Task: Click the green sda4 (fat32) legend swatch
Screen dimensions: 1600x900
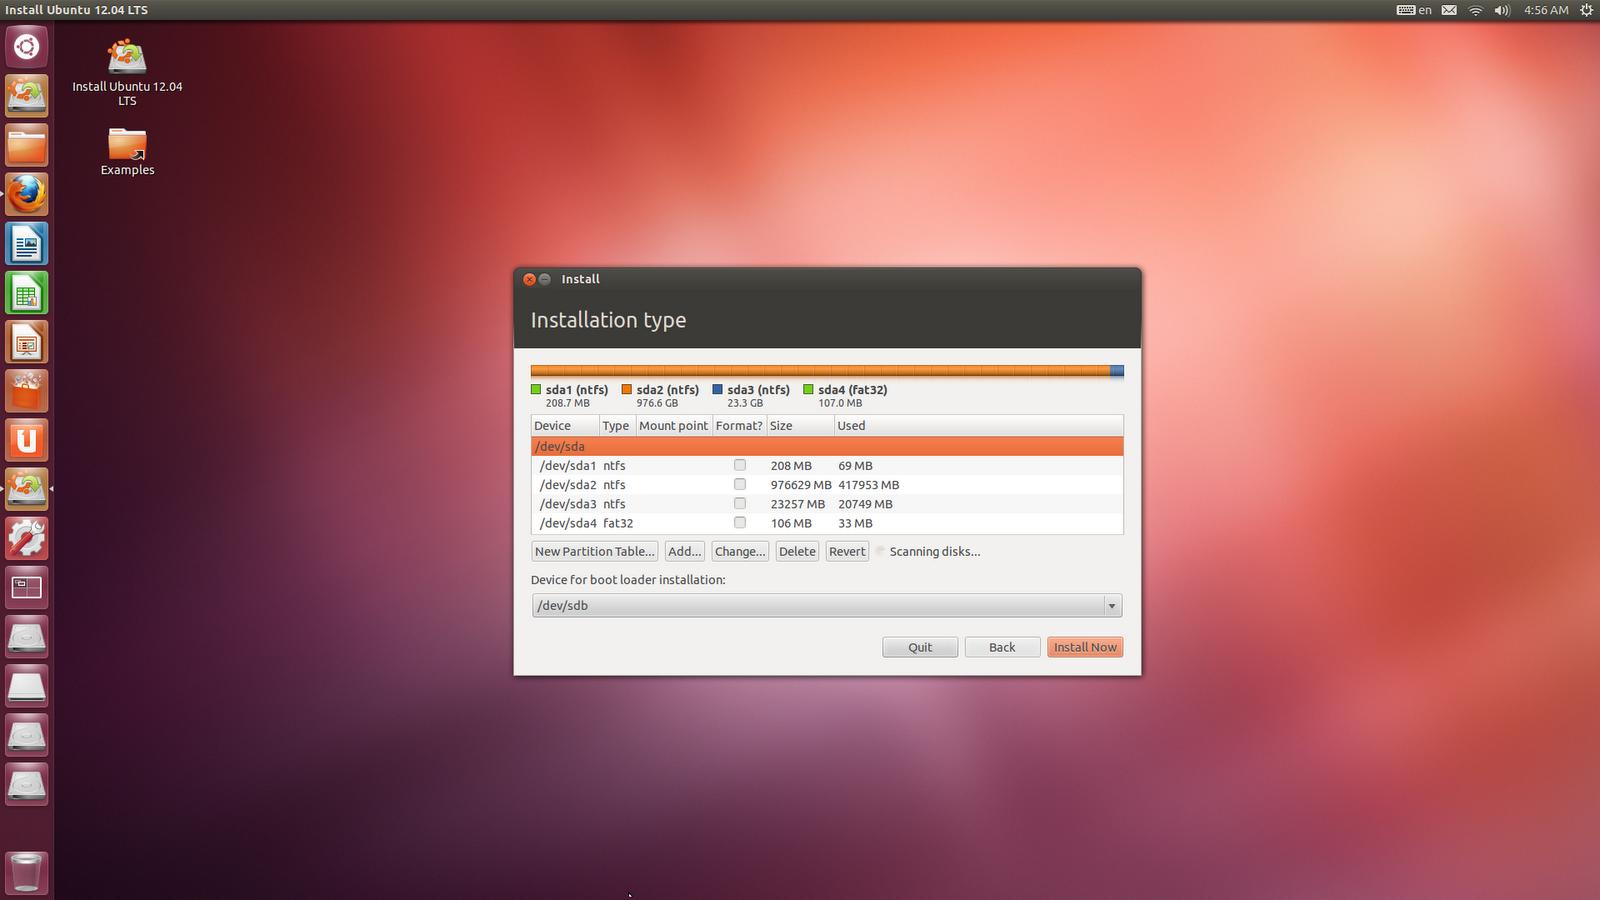Action: click(x=808, y=390)
